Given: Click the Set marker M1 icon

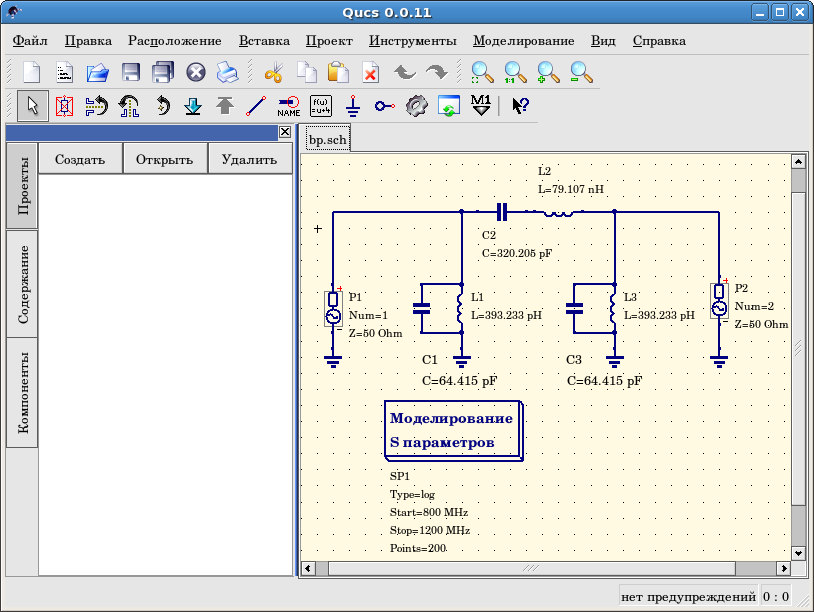Looking at the screenshot, I should (x=481, y=105).
